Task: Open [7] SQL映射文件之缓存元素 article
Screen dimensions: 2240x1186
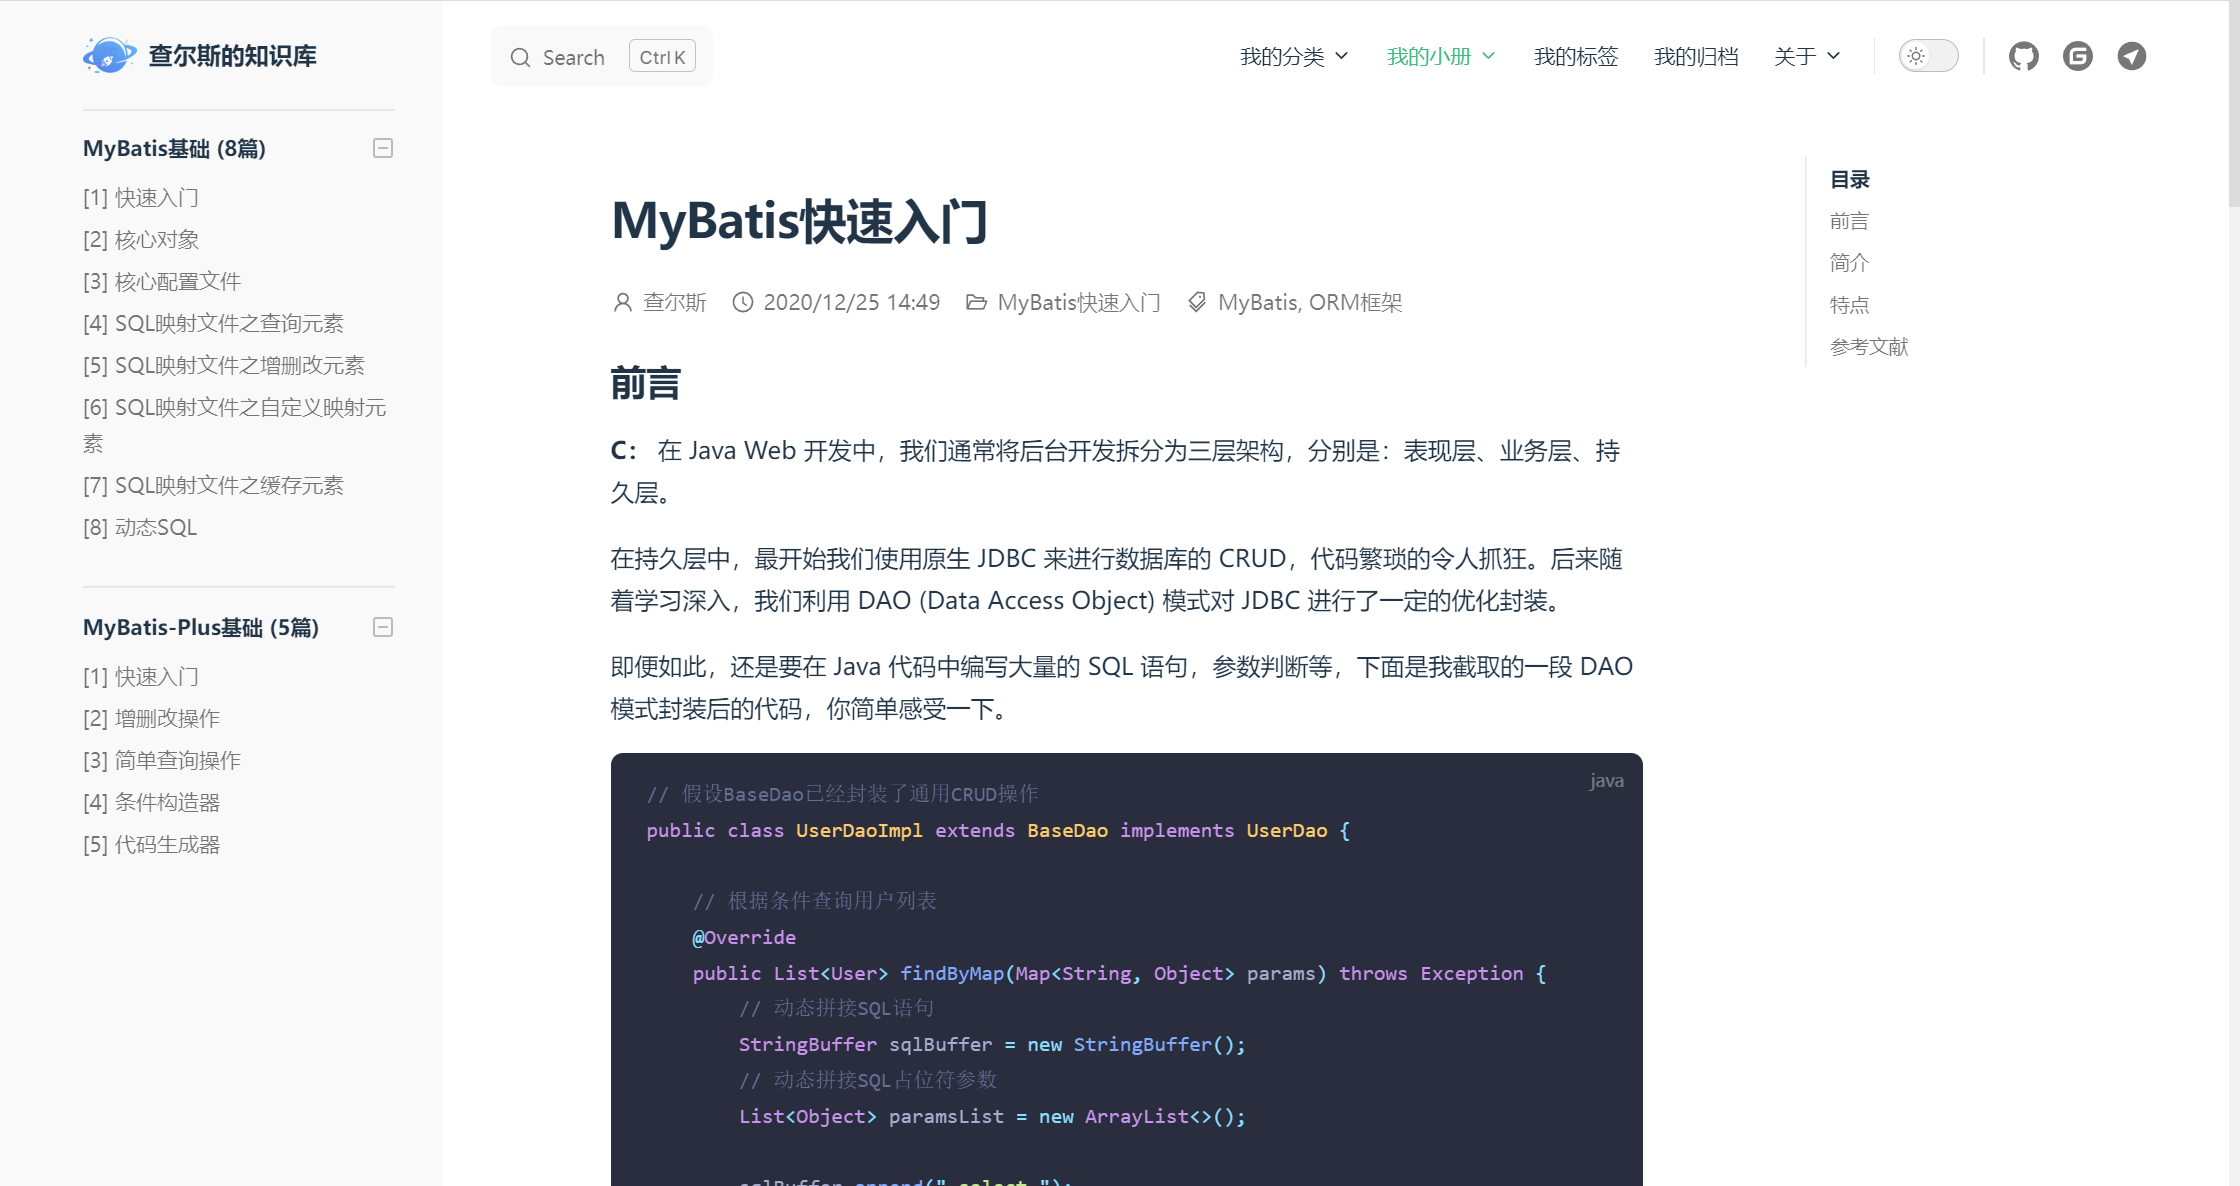Action: click(x=213, y=486)
